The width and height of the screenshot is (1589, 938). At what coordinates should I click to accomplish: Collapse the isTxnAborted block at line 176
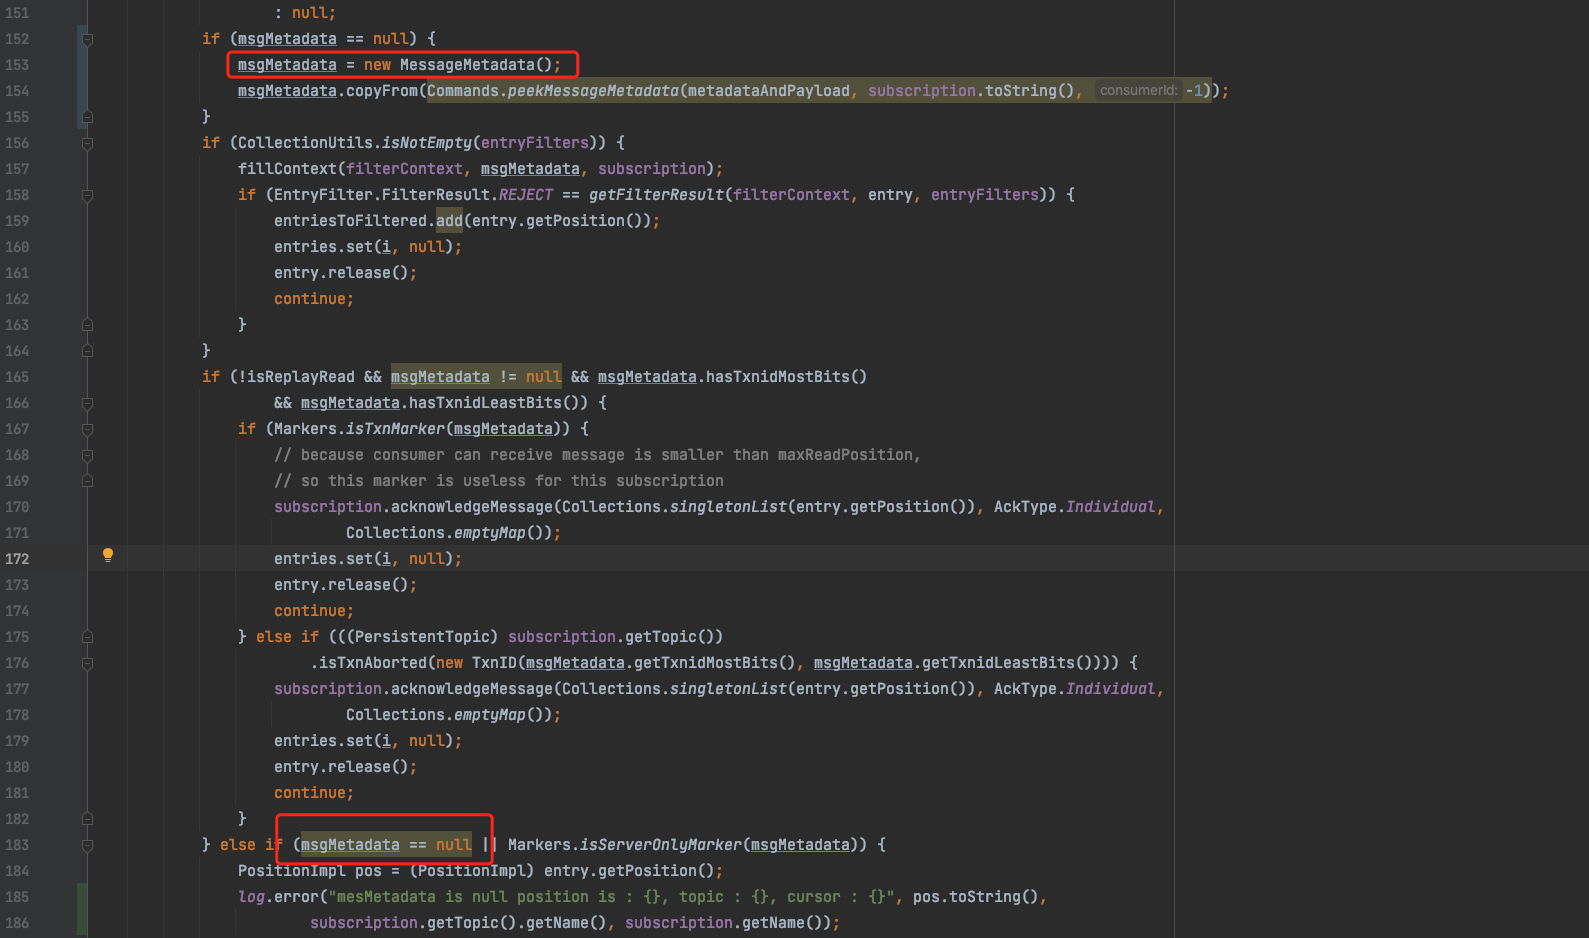[x=87, y=663]
